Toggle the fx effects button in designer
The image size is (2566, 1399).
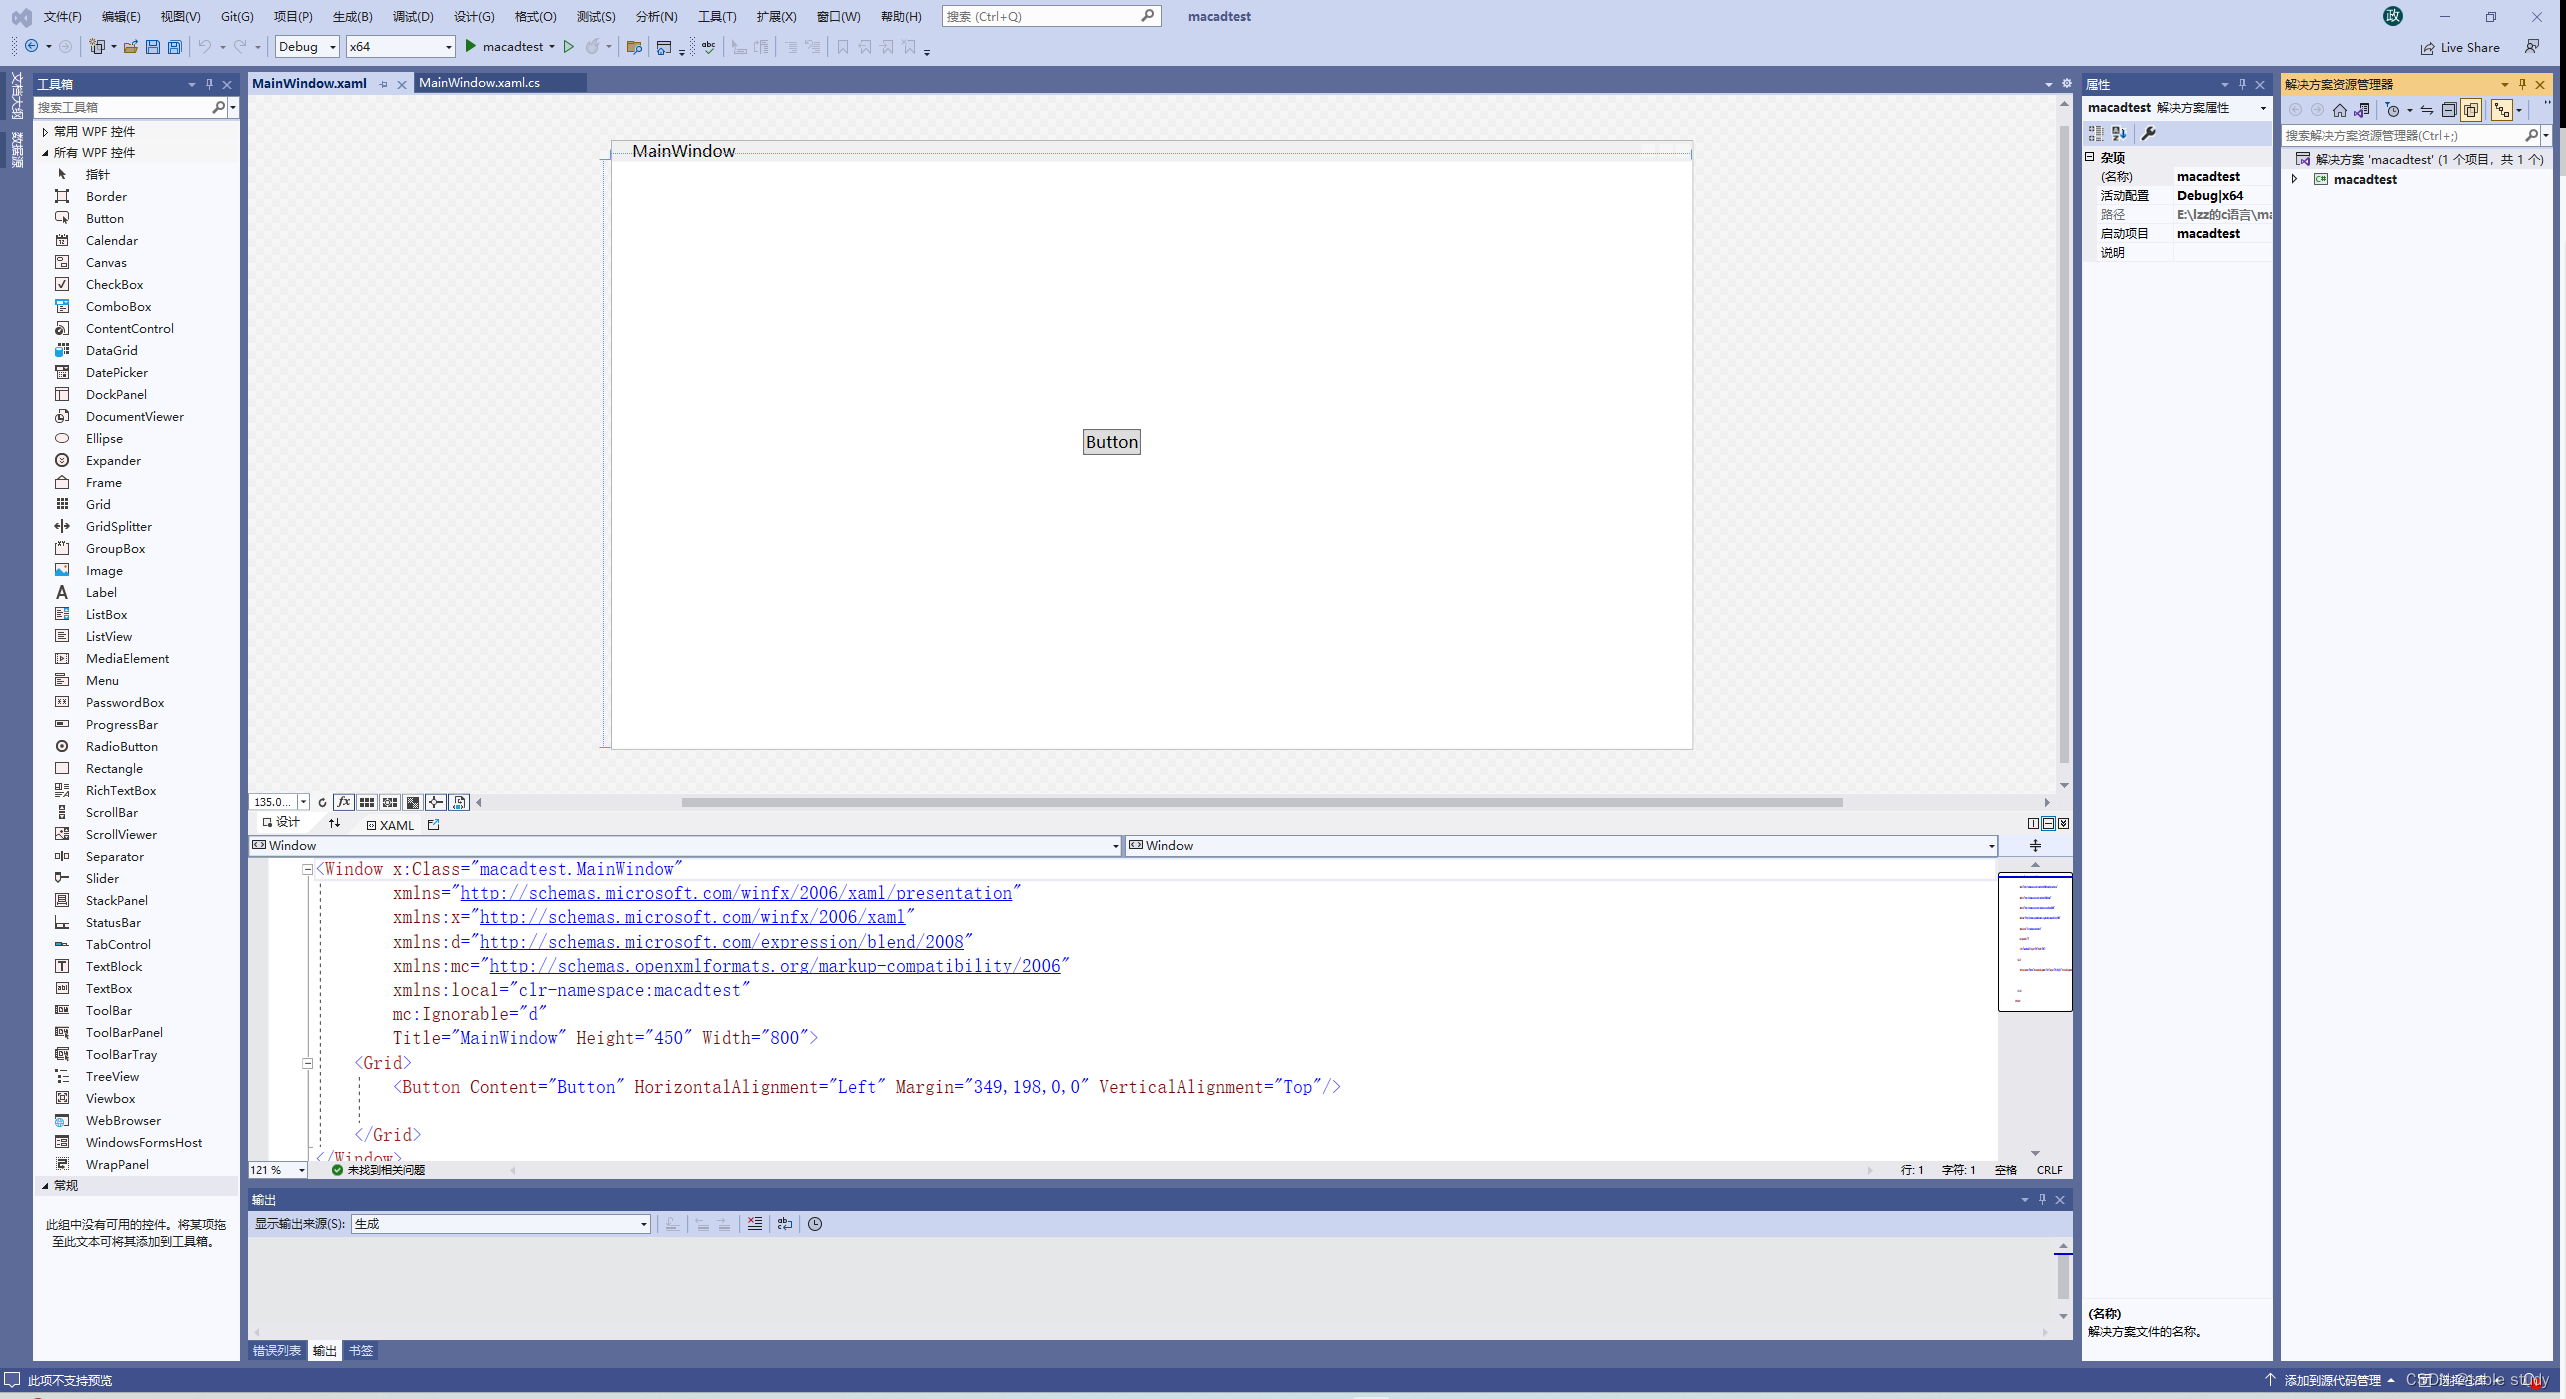point(344,802)
